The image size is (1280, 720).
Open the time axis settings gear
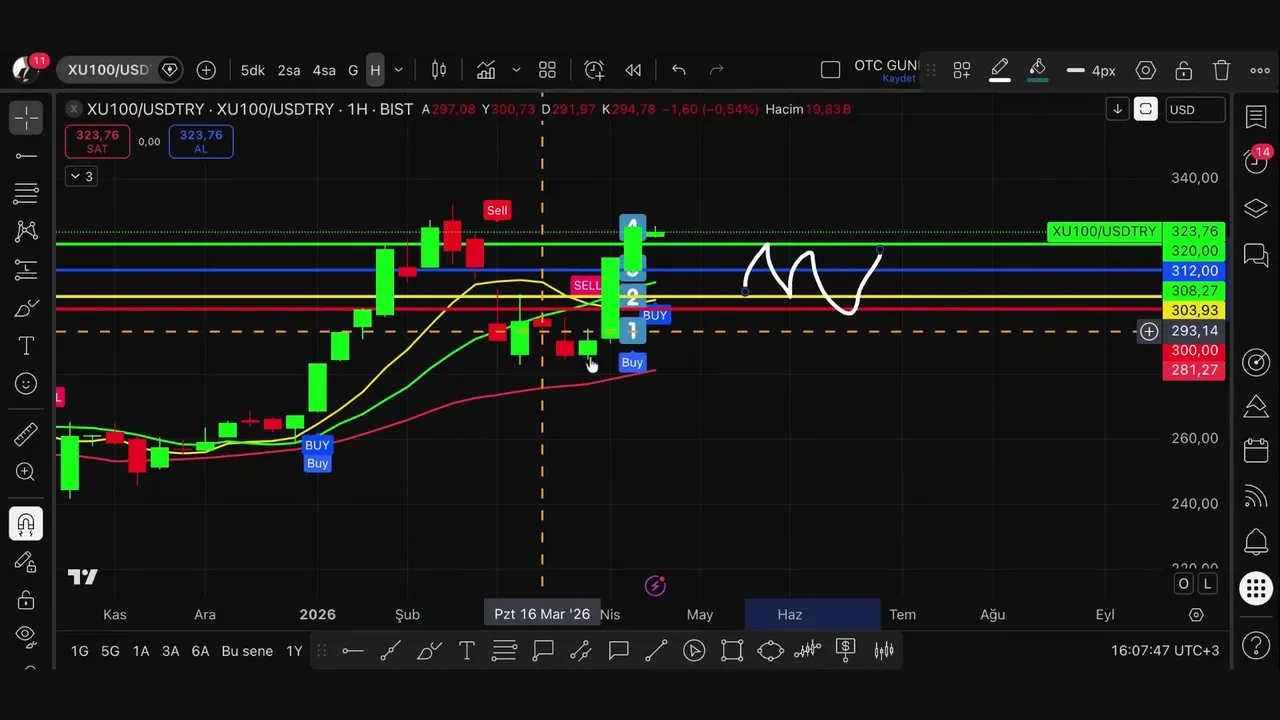(1196, 614)
